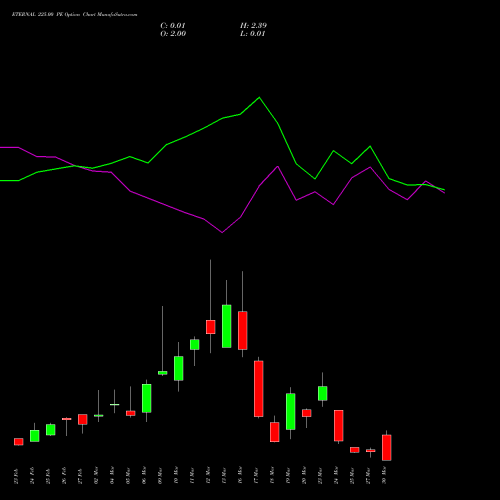Viewport: 500px width, 500px height.
Task: Click the 24 Mar date label
Action: [336, 475]
